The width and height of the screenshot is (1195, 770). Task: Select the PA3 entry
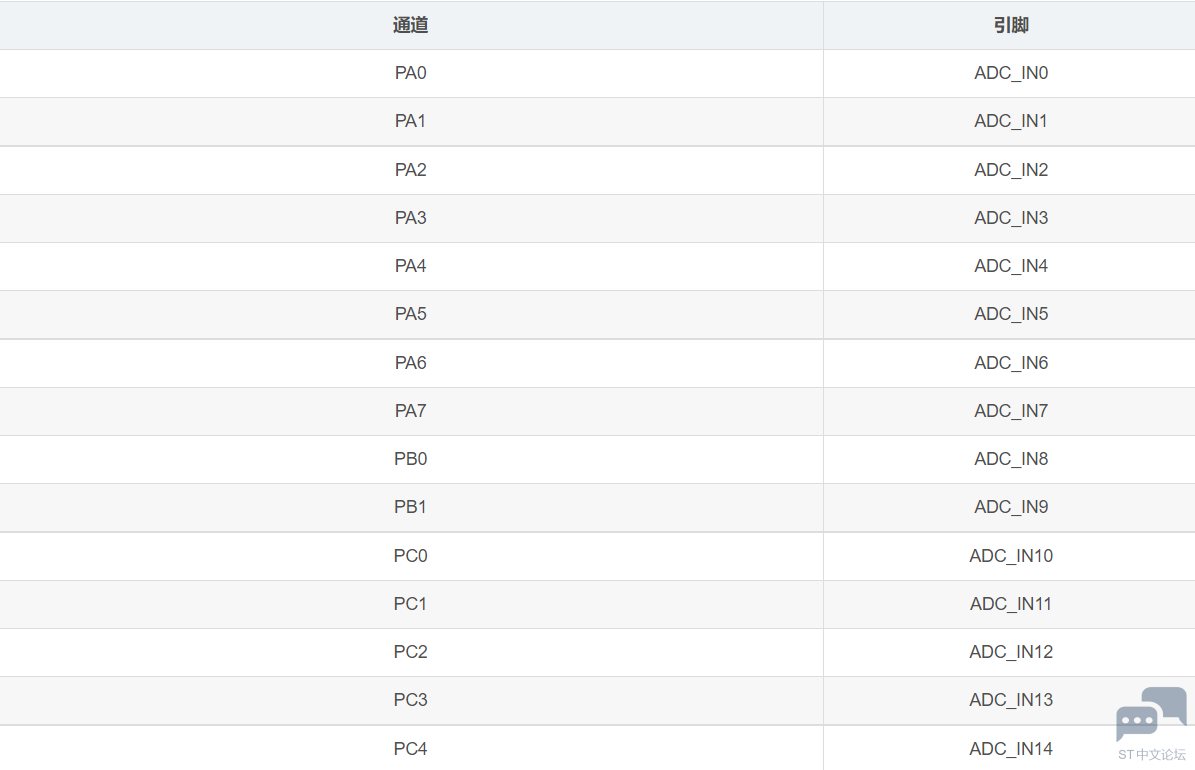[411, 218]
